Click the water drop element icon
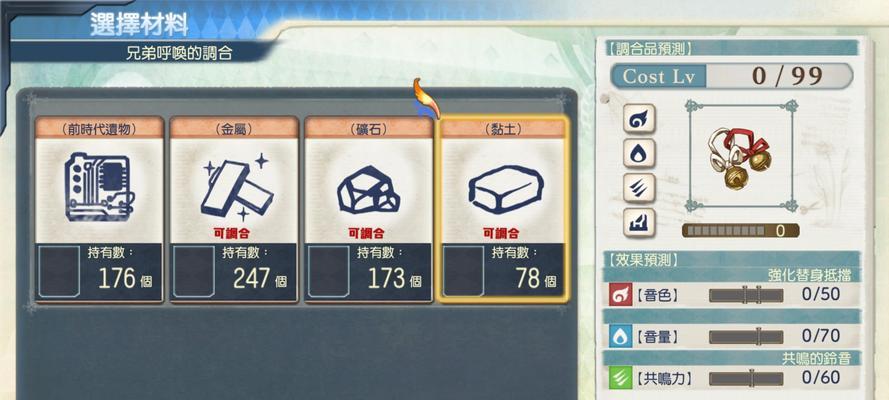 point(640,153)
